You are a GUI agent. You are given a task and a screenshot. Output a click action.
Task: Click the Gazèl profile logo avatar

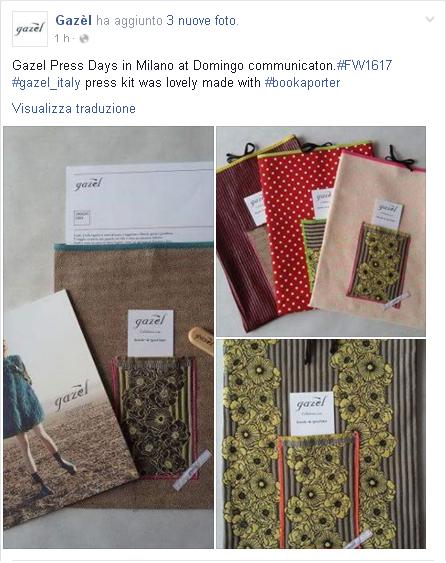pos(30,29)
